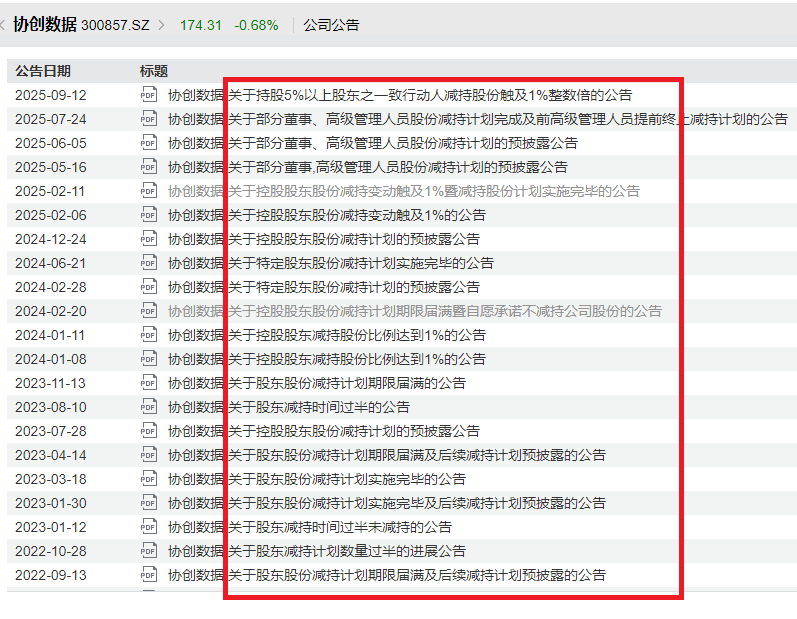Click PDF icon for 2023-03-18 announcement
797x619 pixels.
149,478
